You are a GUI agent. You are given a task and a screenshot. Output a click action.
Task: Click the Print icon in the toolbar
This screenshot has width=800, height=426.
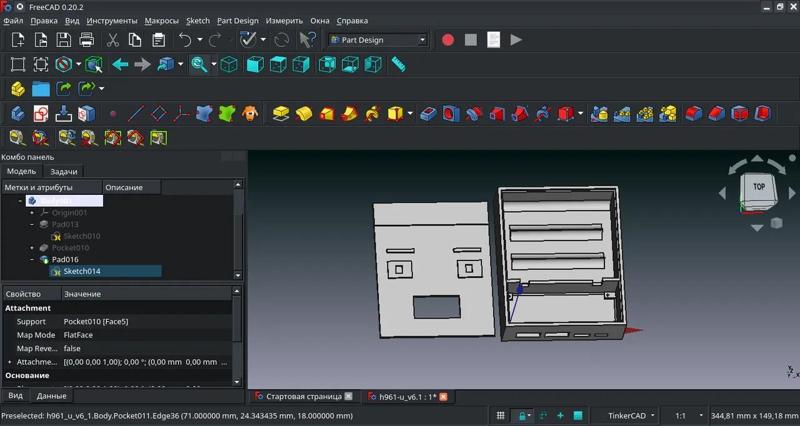tap(87, 40)
